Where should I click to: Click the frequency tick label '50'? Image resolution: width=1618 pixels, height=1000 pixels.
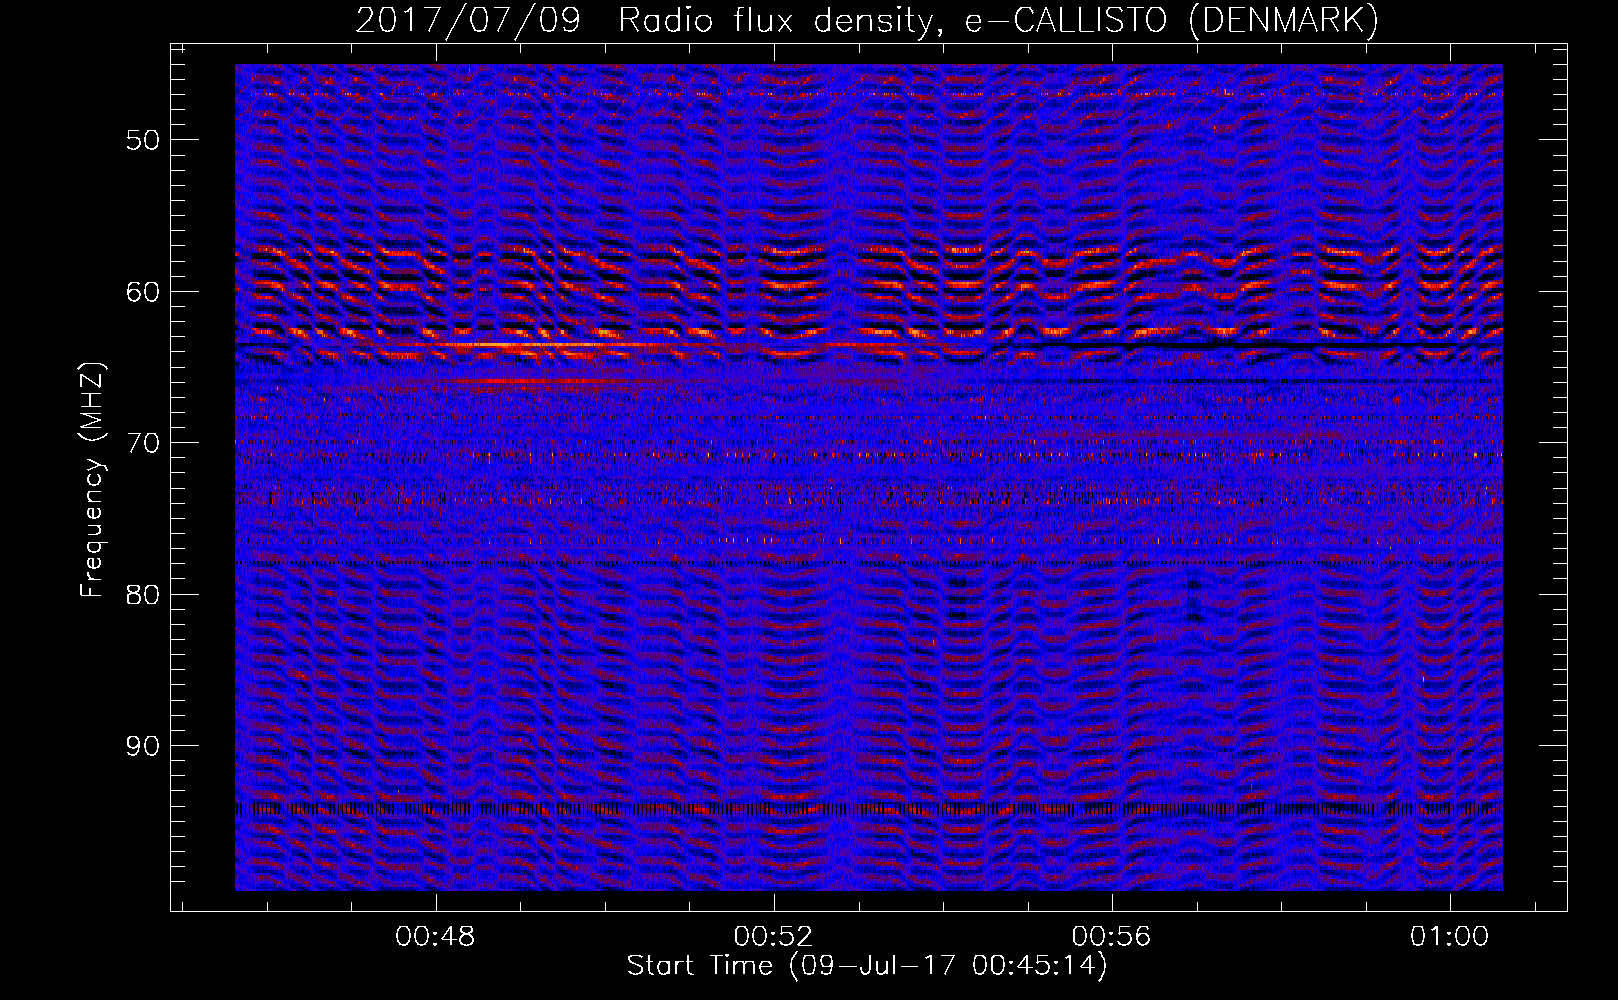(143, 140)
